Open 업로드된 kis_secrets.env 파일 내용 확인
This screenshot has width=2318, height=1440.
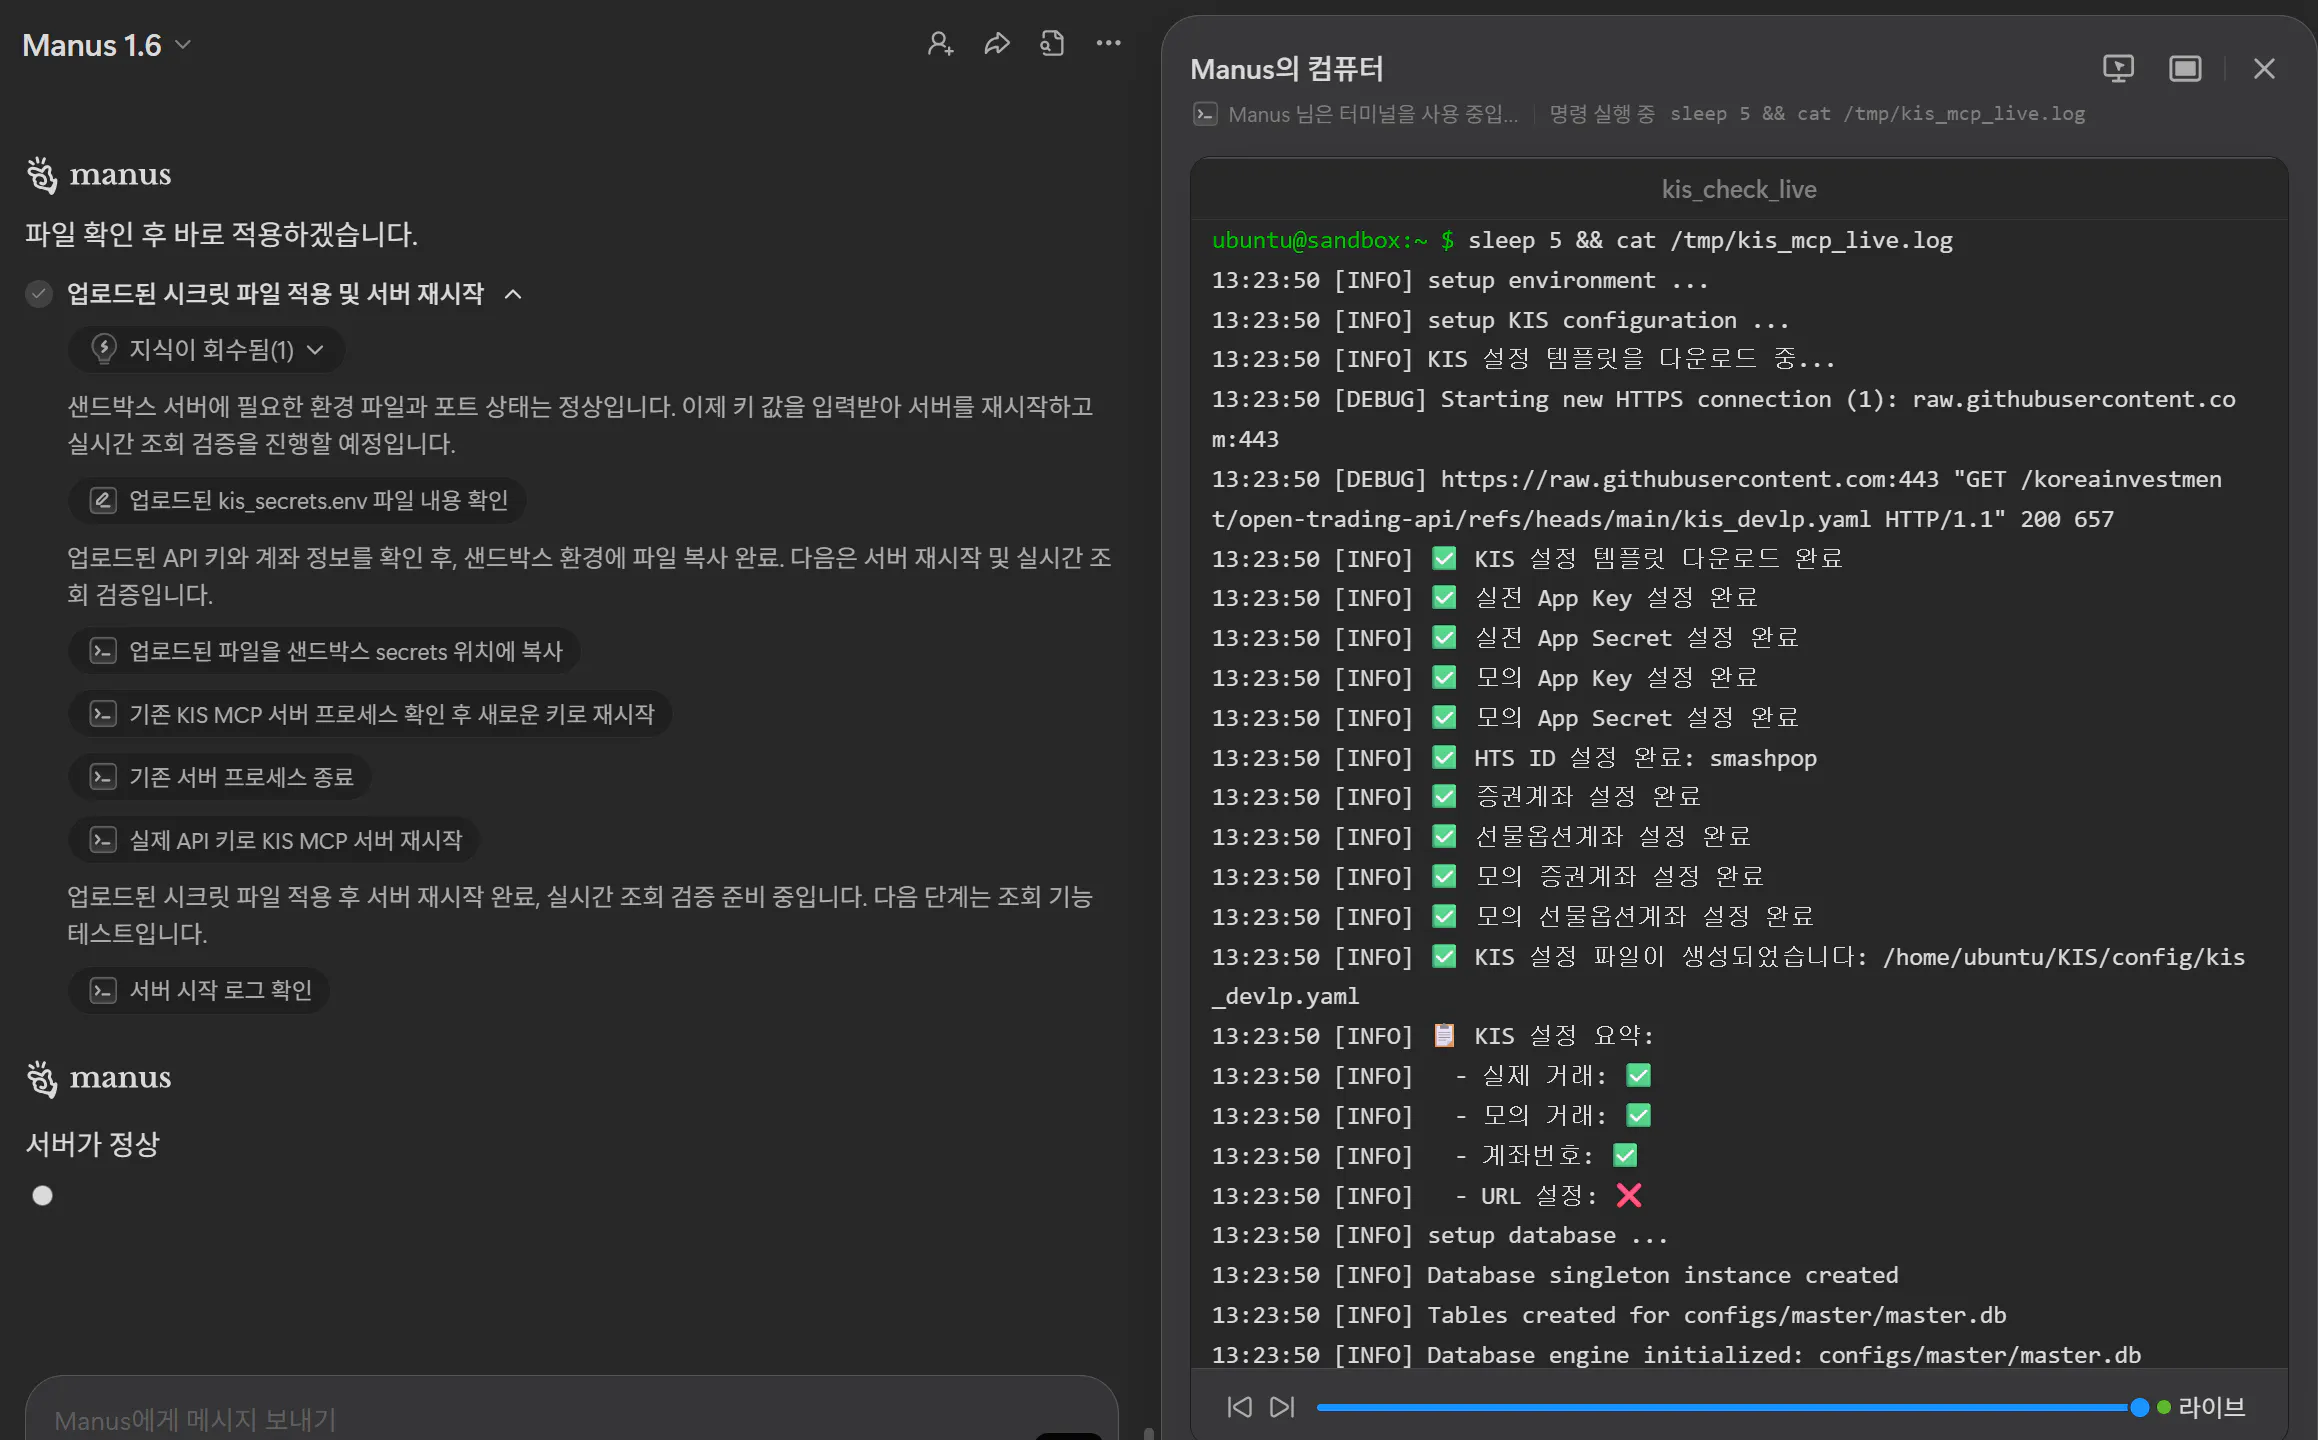(296, 500)
